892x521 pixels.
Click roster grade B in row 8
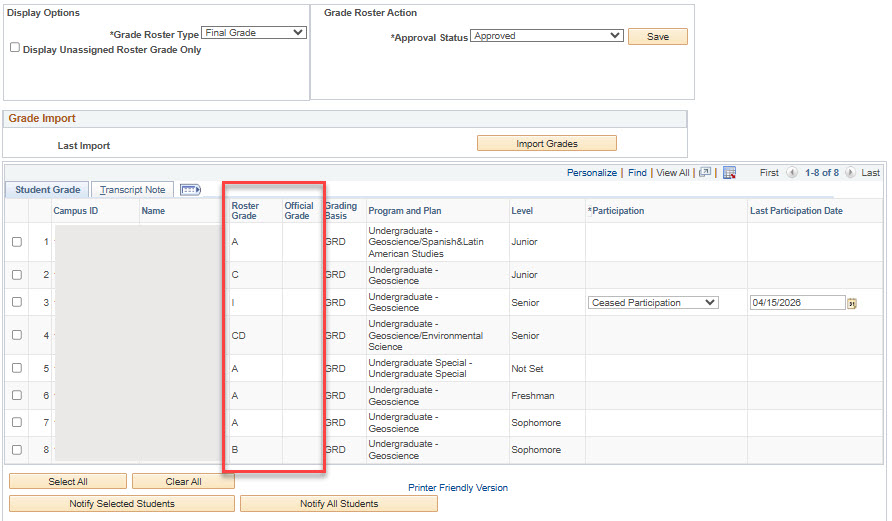(x=234, y=449)
